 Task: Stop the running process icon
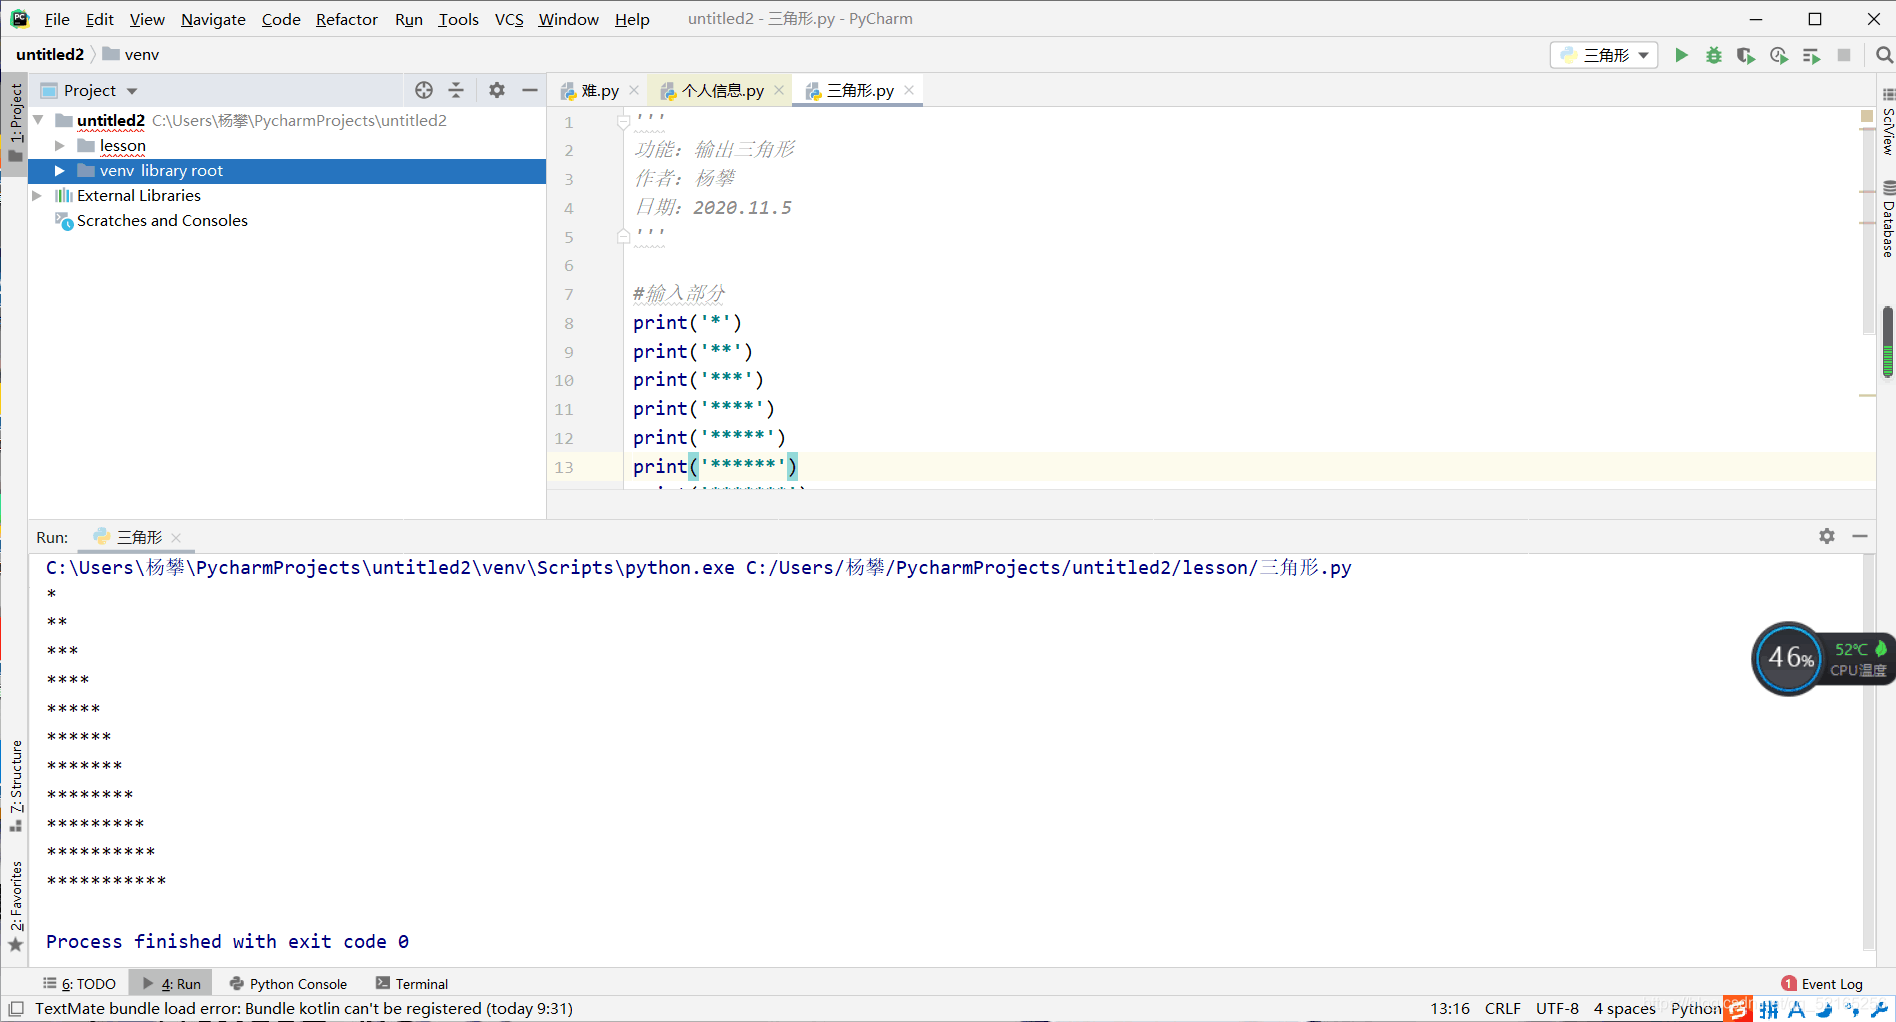[x=1844, y=55]
